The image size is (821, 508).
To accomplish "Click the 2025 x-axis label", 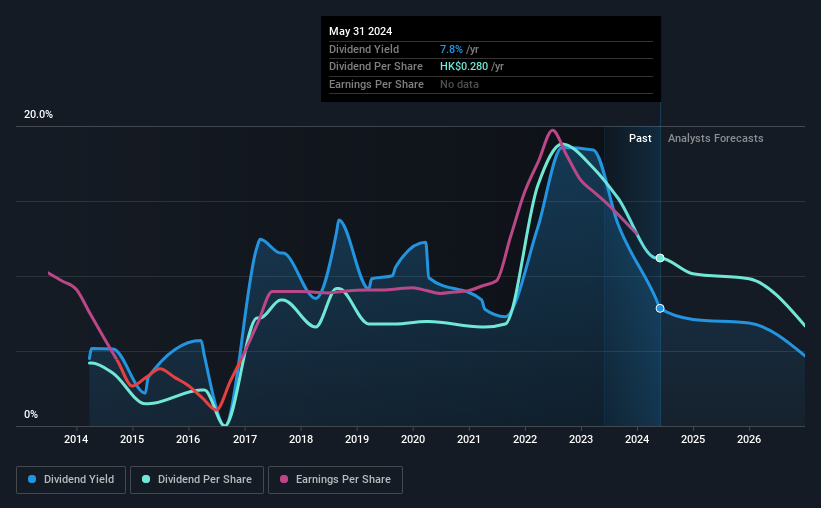I will pyautogui.click(x=693, y=439).
